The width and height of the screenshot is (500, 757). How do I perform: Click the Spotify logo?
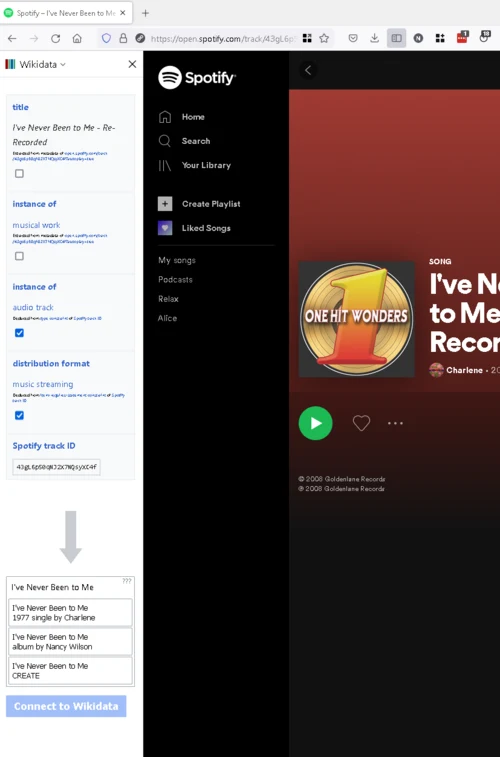coord(197,78)
